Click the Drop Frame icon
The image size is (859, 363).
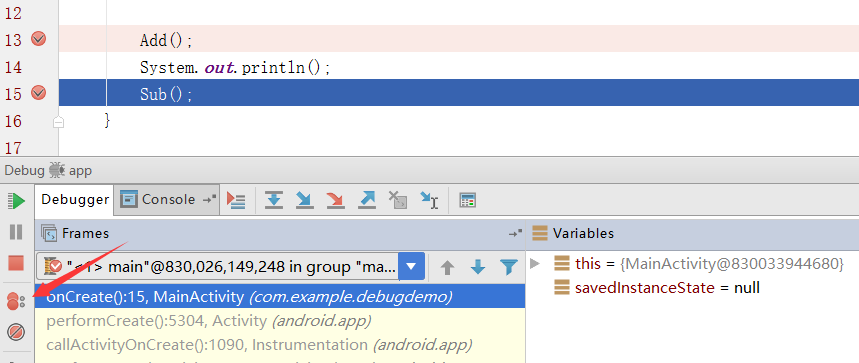398,200
